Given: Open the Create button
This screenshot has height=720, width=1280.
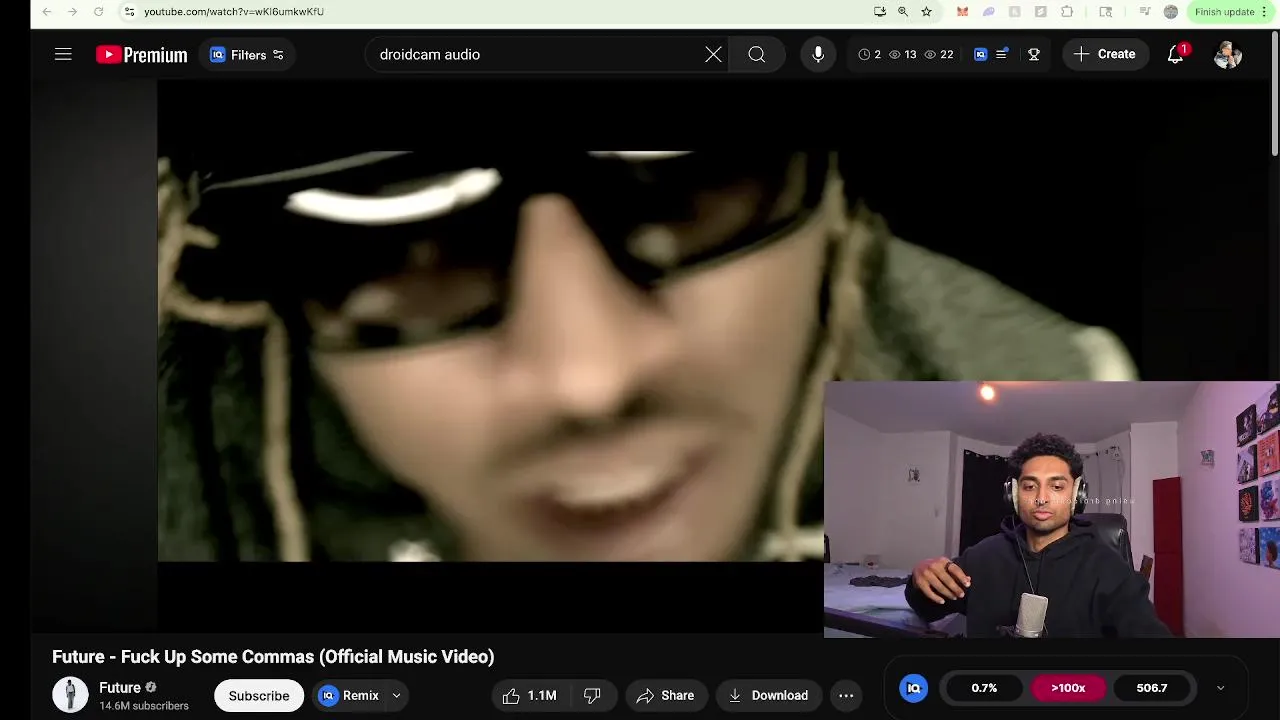Looking at the screenshot, I should click(x=1105, y=54).
